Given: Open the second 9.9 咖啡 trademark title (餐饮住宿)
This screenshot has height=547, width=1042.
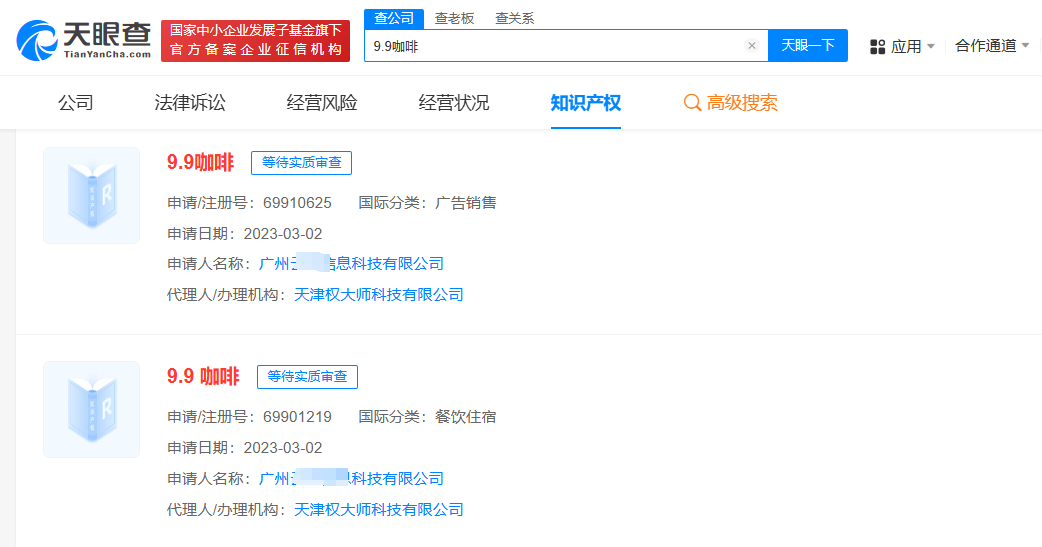Looking at the screenshot, I should click(203, 377).
